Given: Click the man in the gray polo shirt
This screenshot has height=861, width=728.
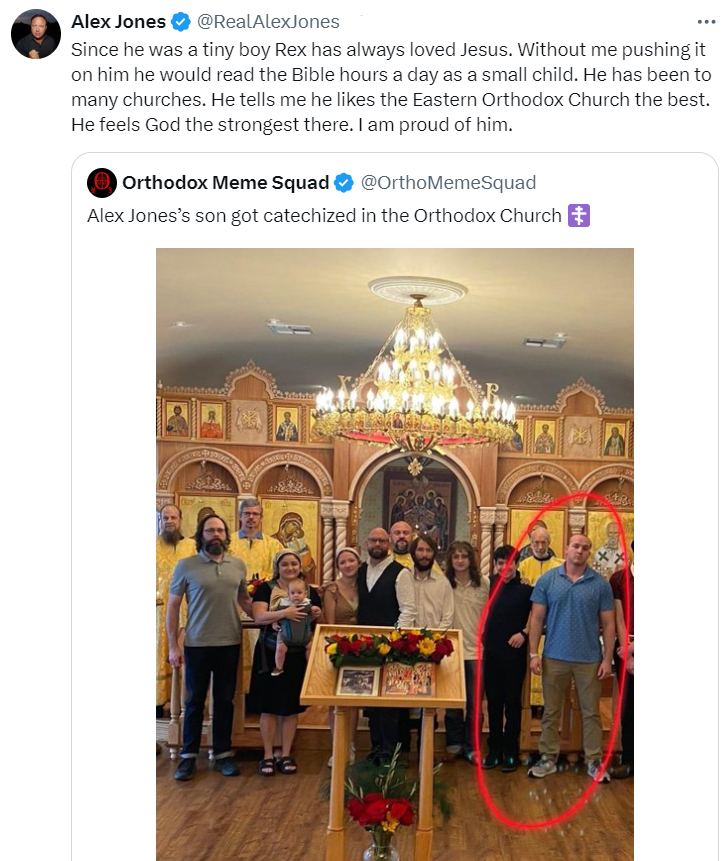Looking at the screenshot, I should [210, 645].
